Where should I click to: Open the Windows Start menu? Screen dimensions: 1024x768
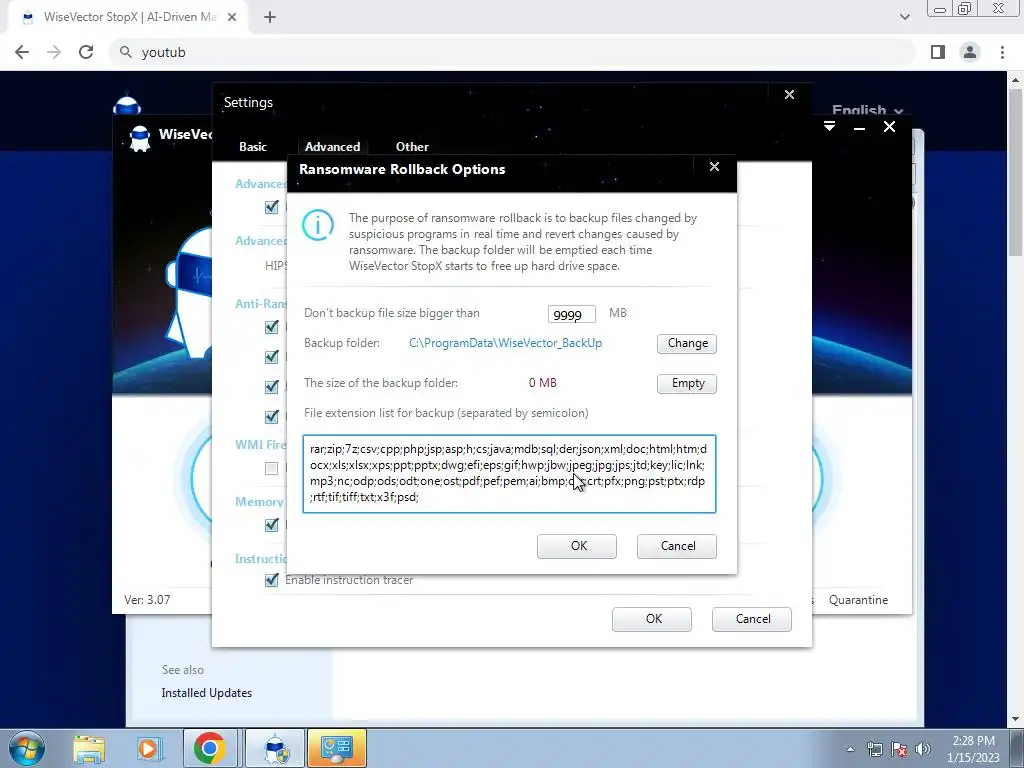[x=26, y=748]
